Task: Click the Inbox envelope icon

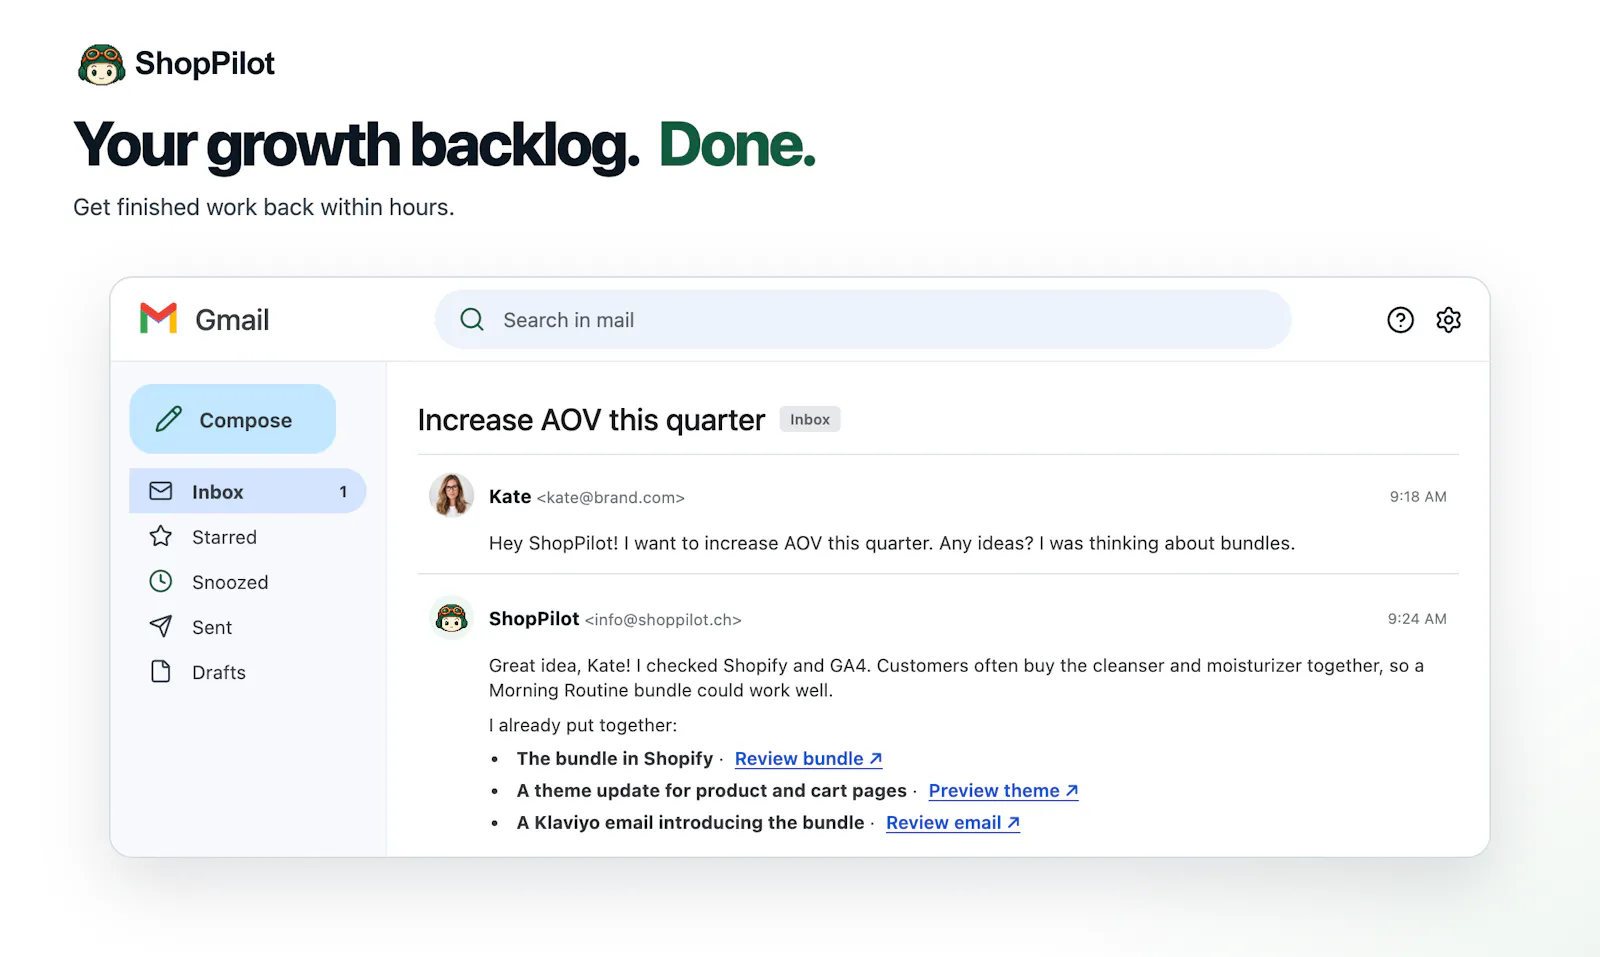Action: pyautogui.click(x=161, y=491)
